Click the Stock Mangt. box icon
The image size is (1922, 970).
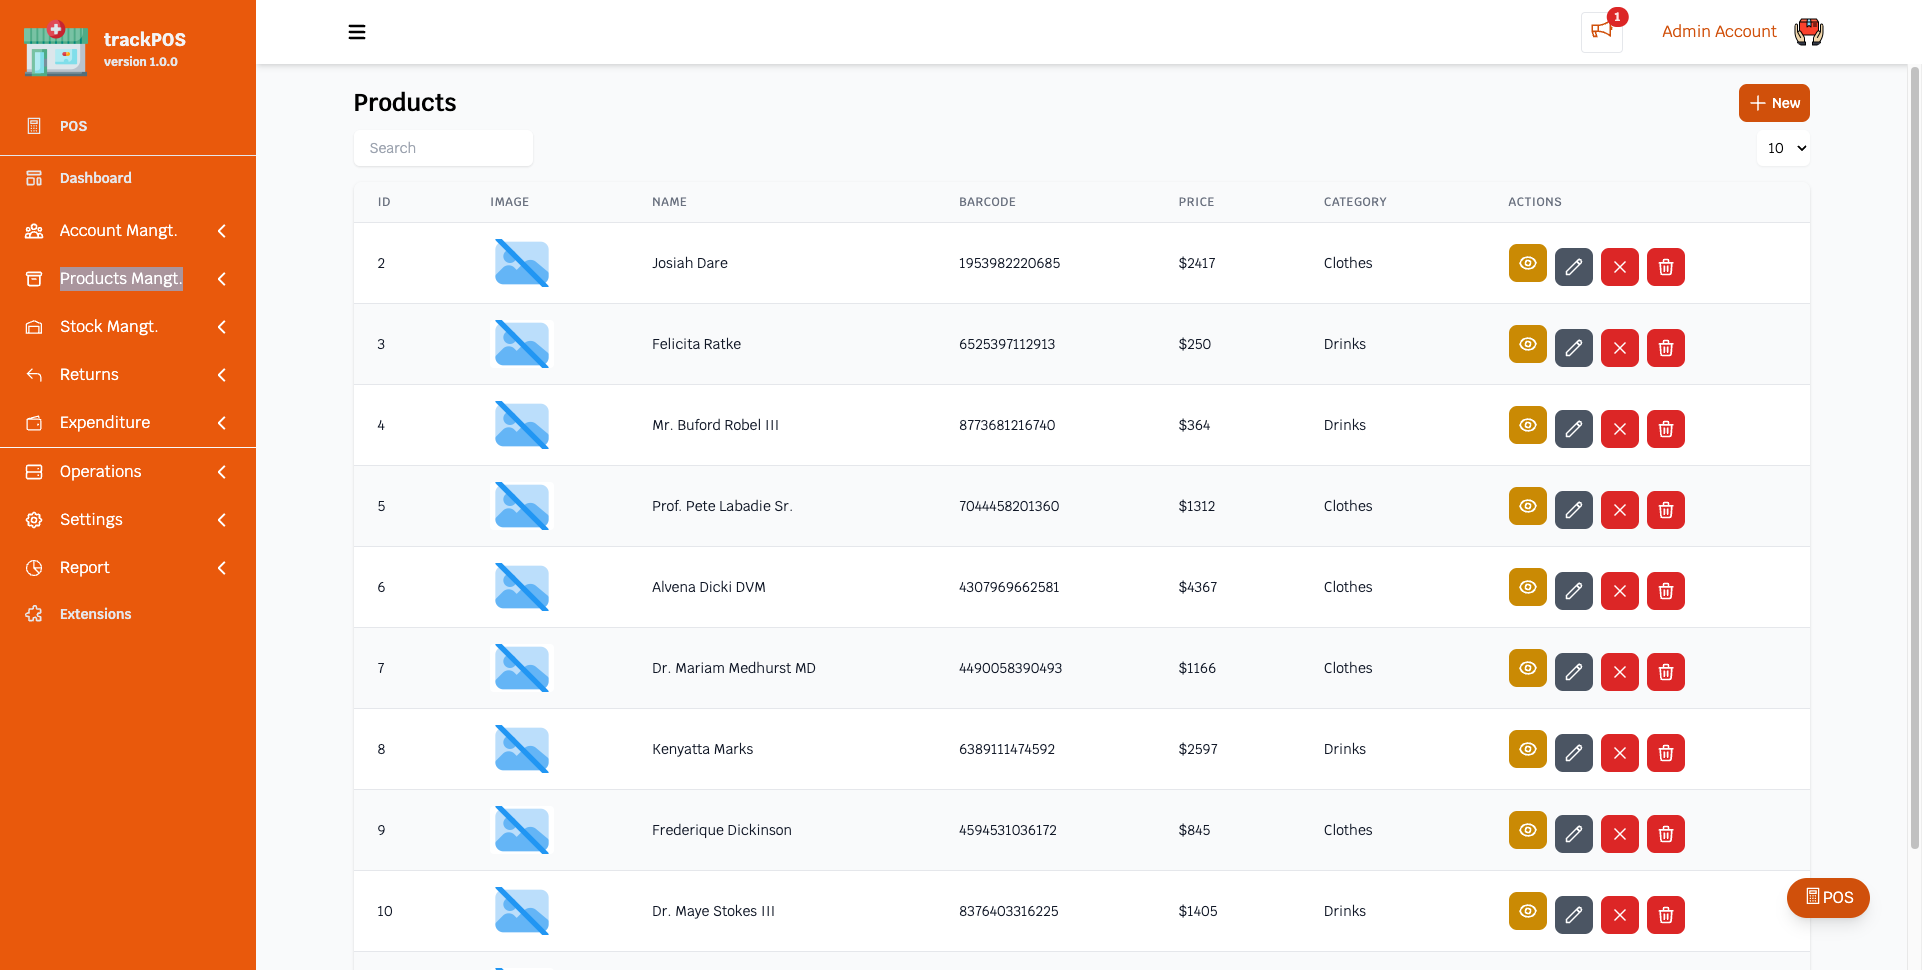34,327
